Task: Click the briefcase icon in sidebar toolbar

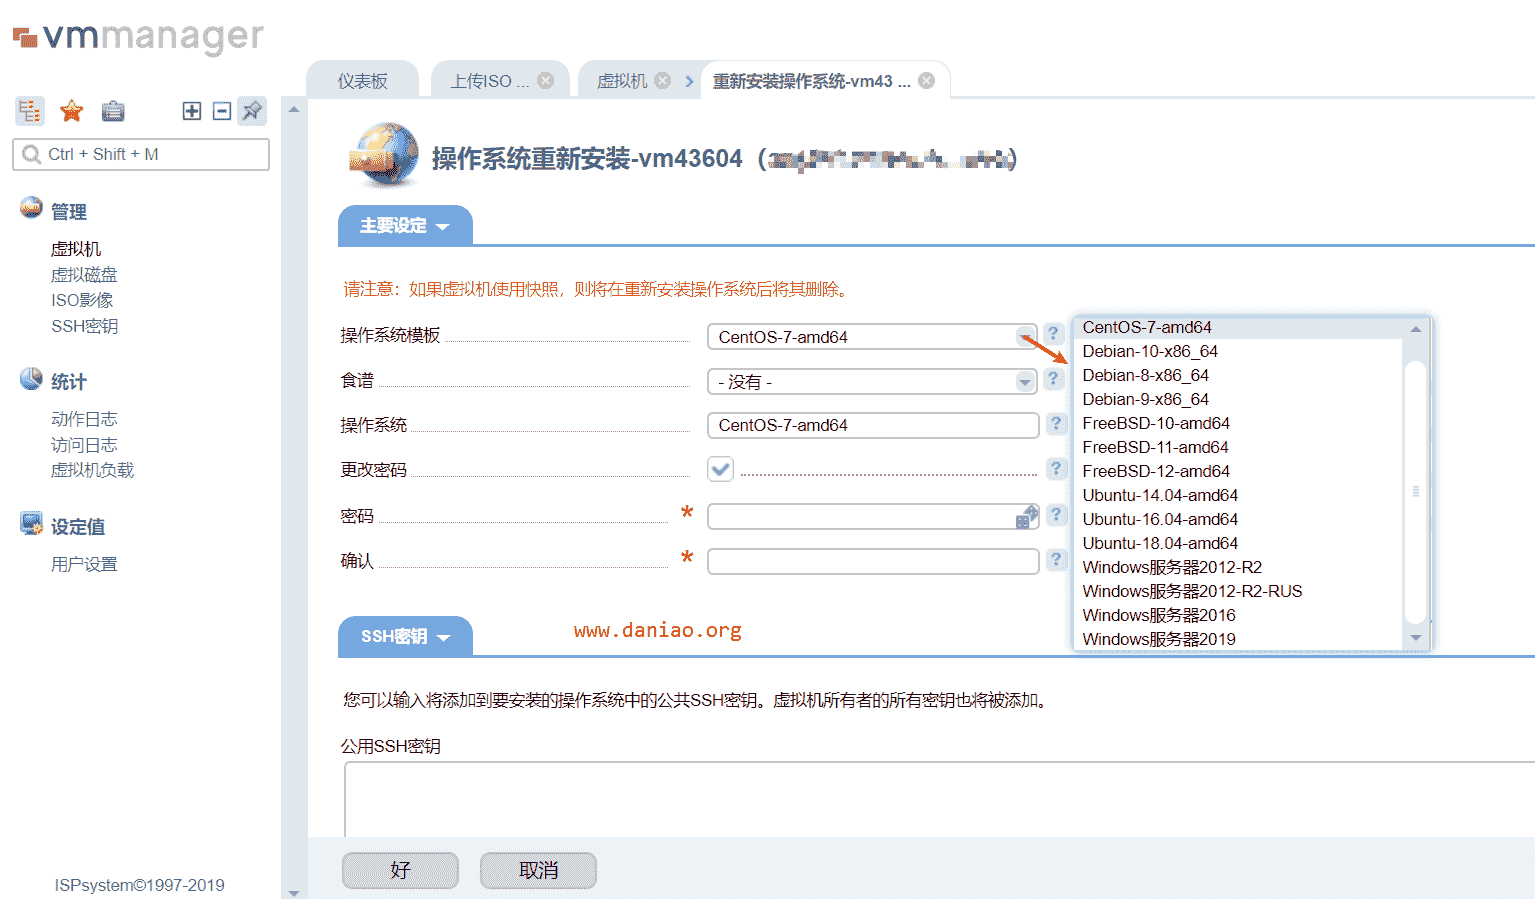Action: click(x=113, y=111)
